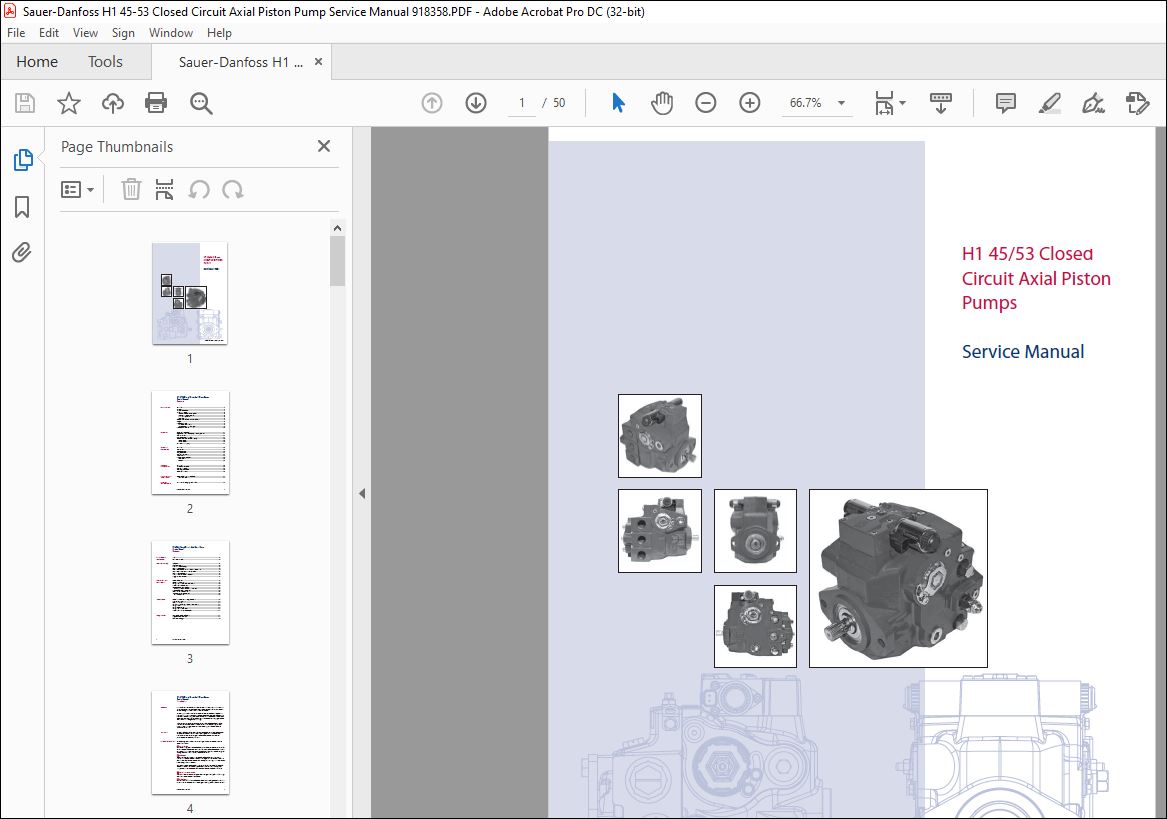The height and width of the screenshot is (819, 1167).
Task: Click the 'Service Manual' title text
Action: pos(1023,351)
